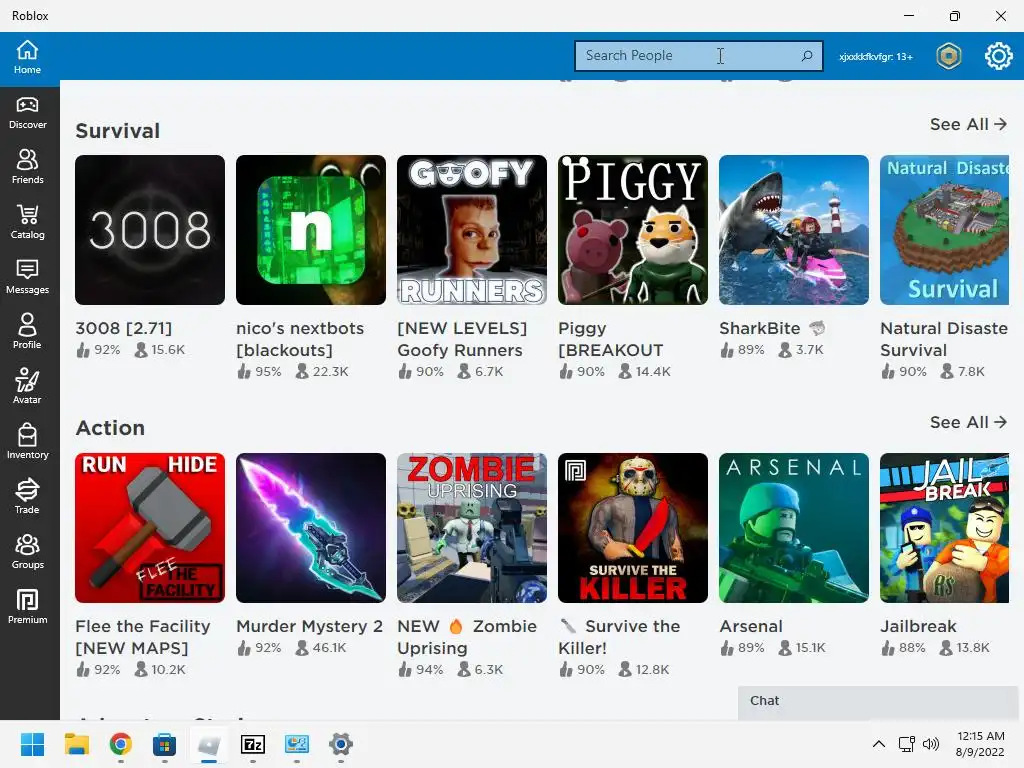This screenshot has height=768, width=1024.
Task: Open the Premium membership icon
Action: click(27, 607)
